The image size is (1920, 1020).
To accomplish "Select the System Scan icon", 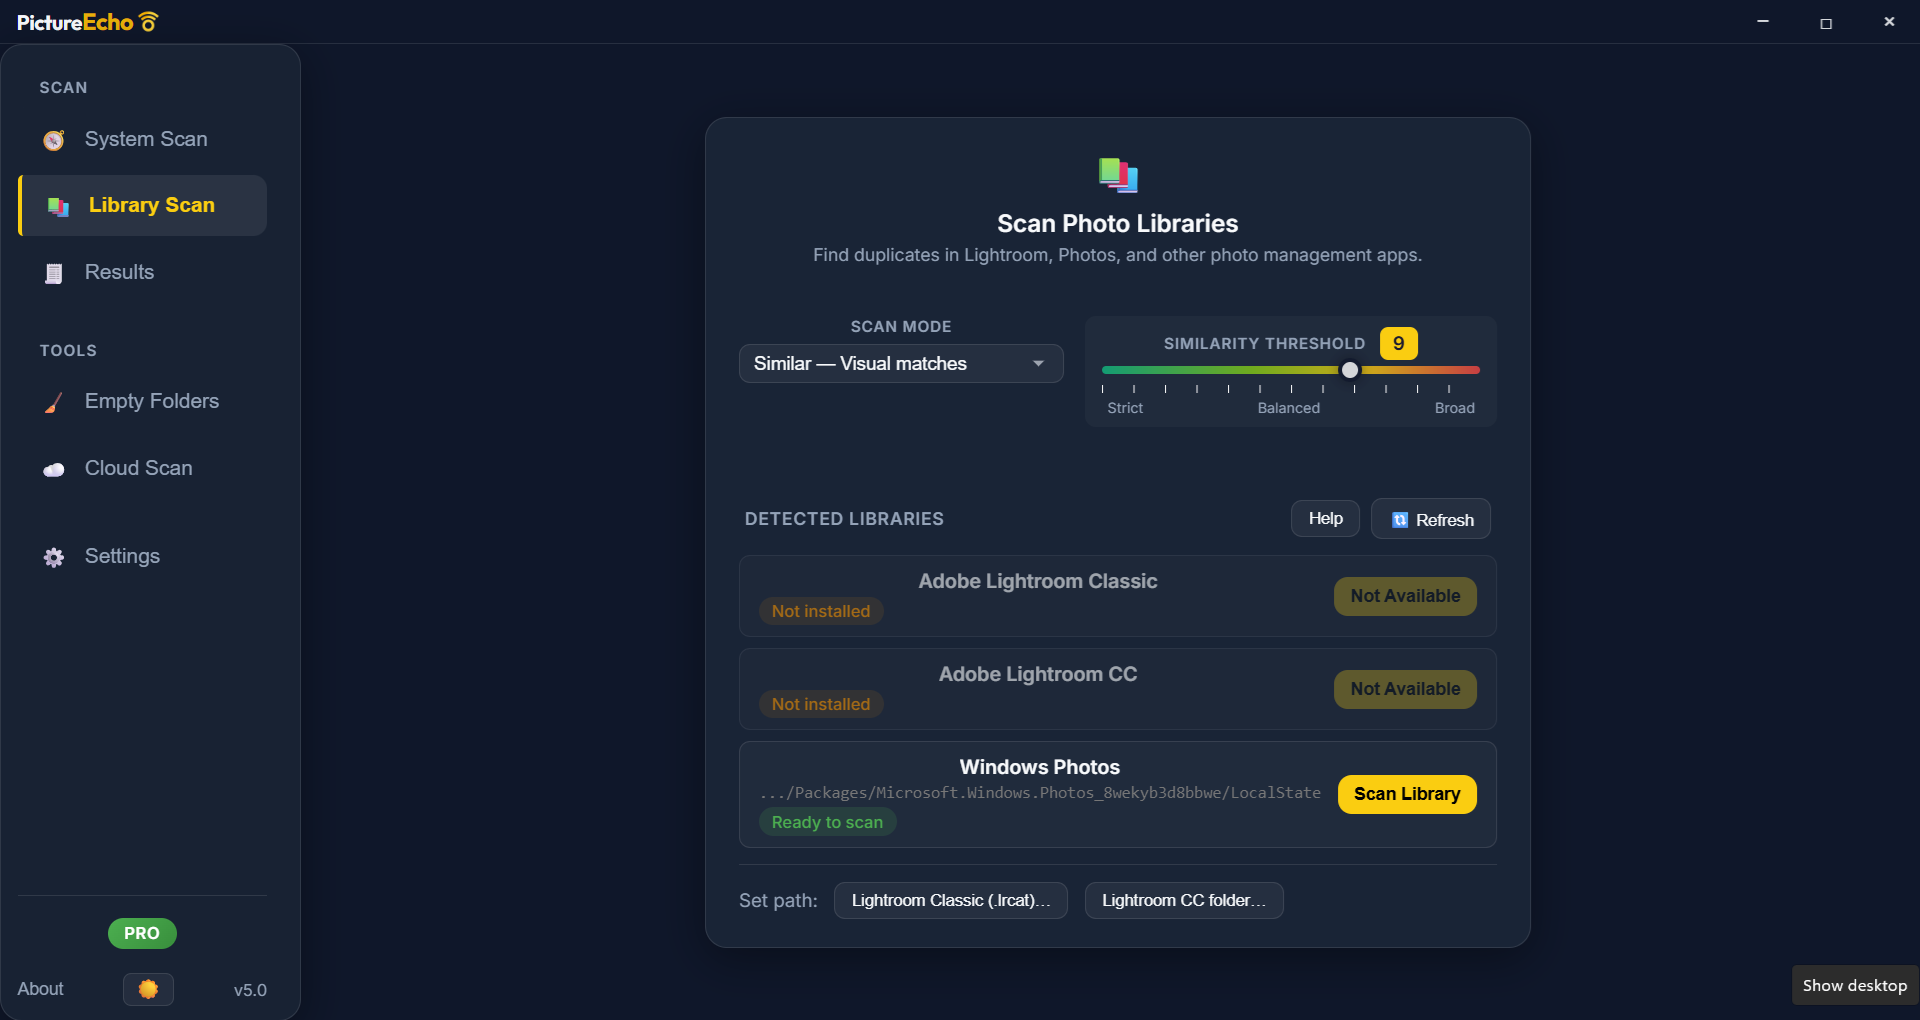I will 53,140.
